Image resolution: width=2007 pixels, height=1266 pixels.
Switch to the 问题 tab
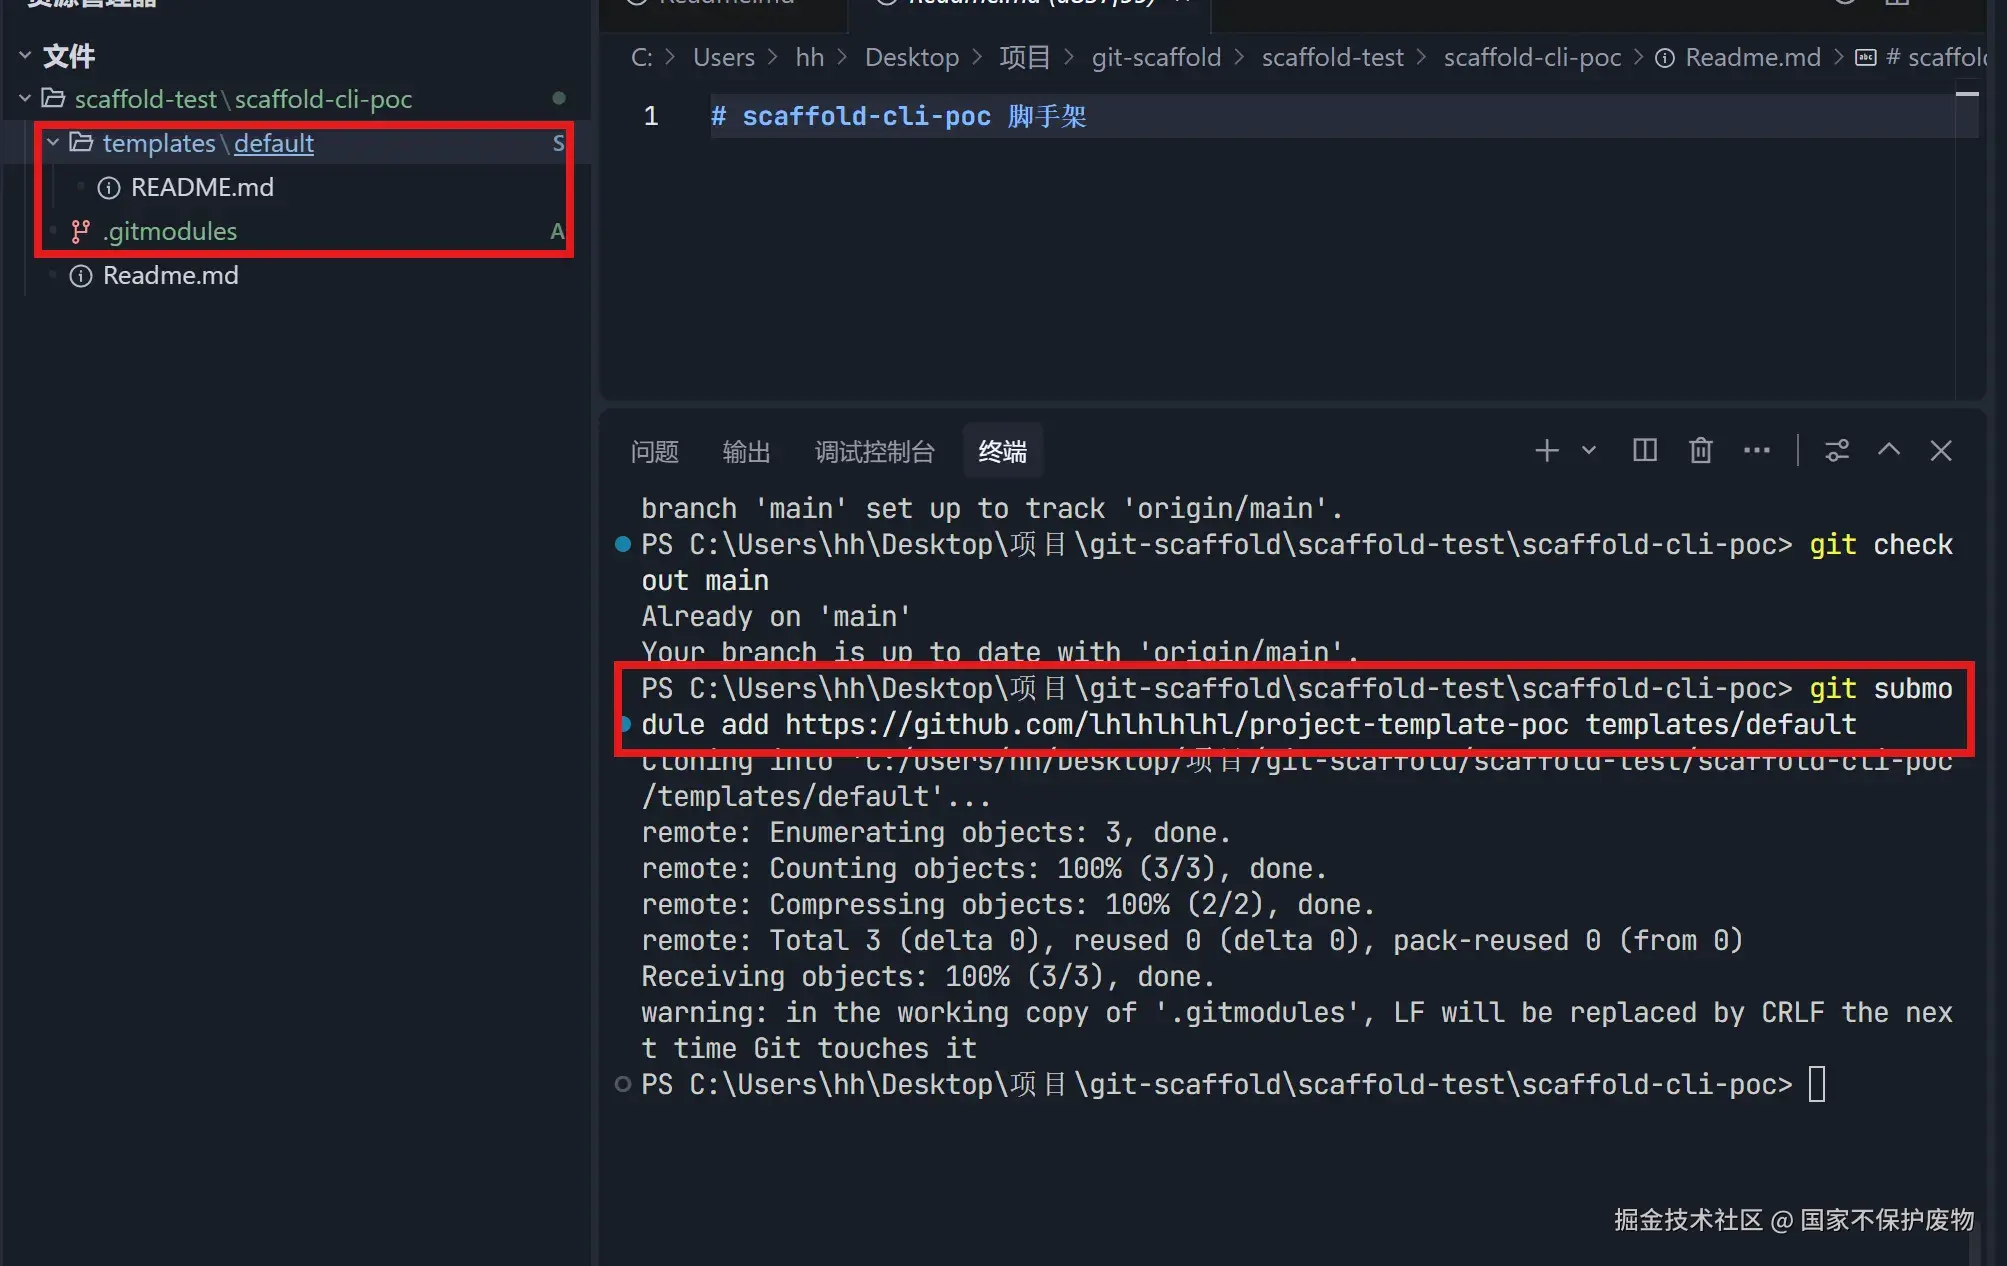point(654,452)
